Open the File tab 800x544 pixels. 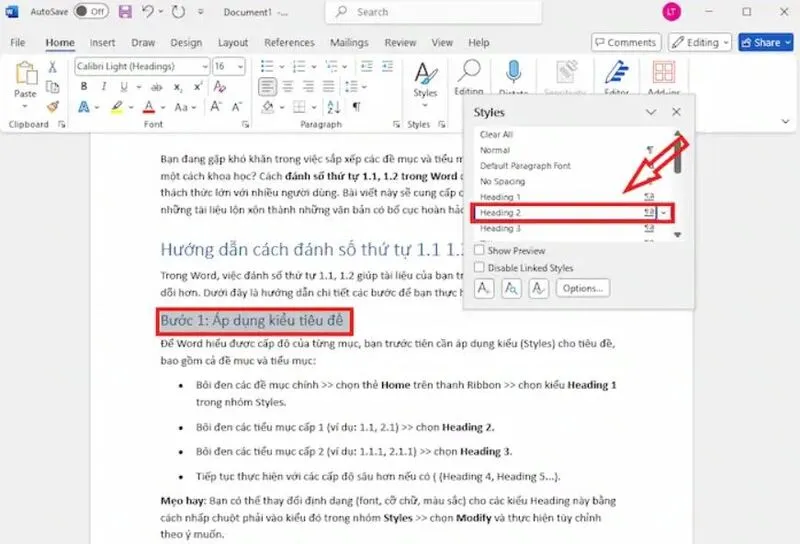pos(18,43)
